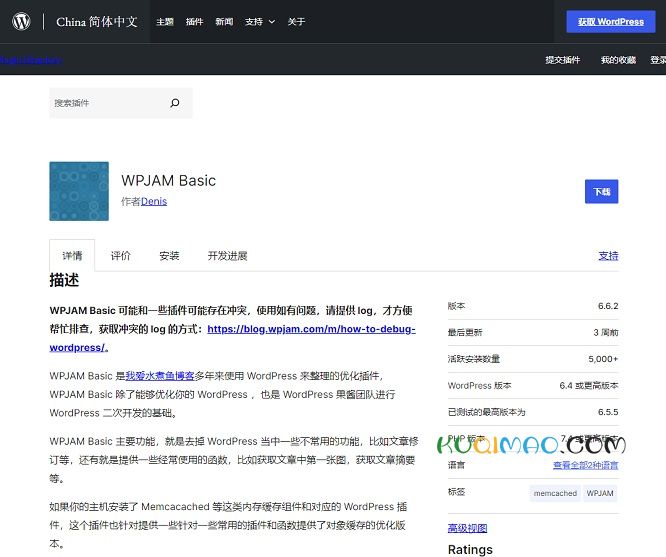Click the 3 周前 last updated value
The image size is (666, 557).
pos(606,332)
